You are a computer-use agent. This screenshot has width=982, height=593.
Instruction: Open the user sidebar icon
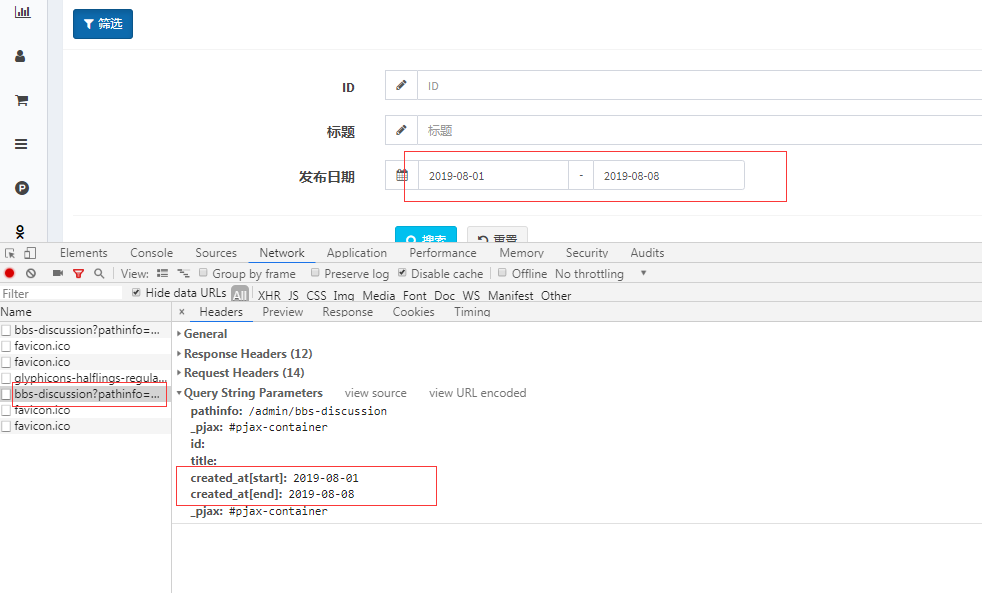coord(20,56)
